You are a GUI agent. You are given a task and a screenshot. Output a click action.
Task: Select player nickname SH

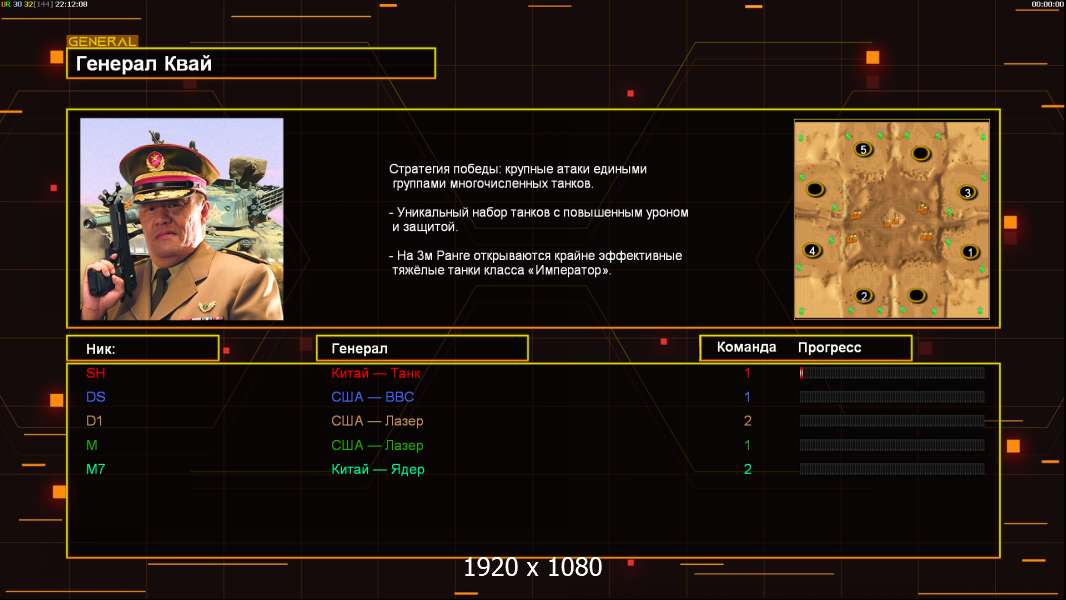click(x=95, y=373)
